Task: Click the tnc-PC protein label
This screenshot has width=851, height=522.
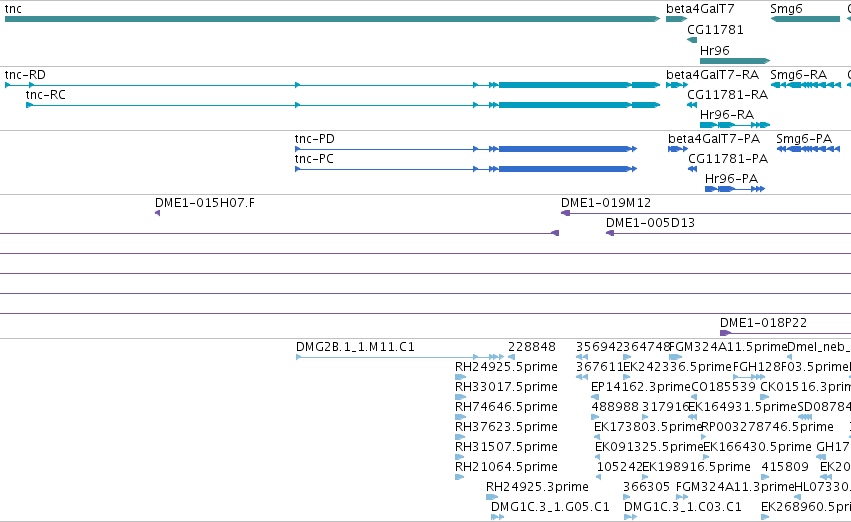Action: [x=314, y=159]
